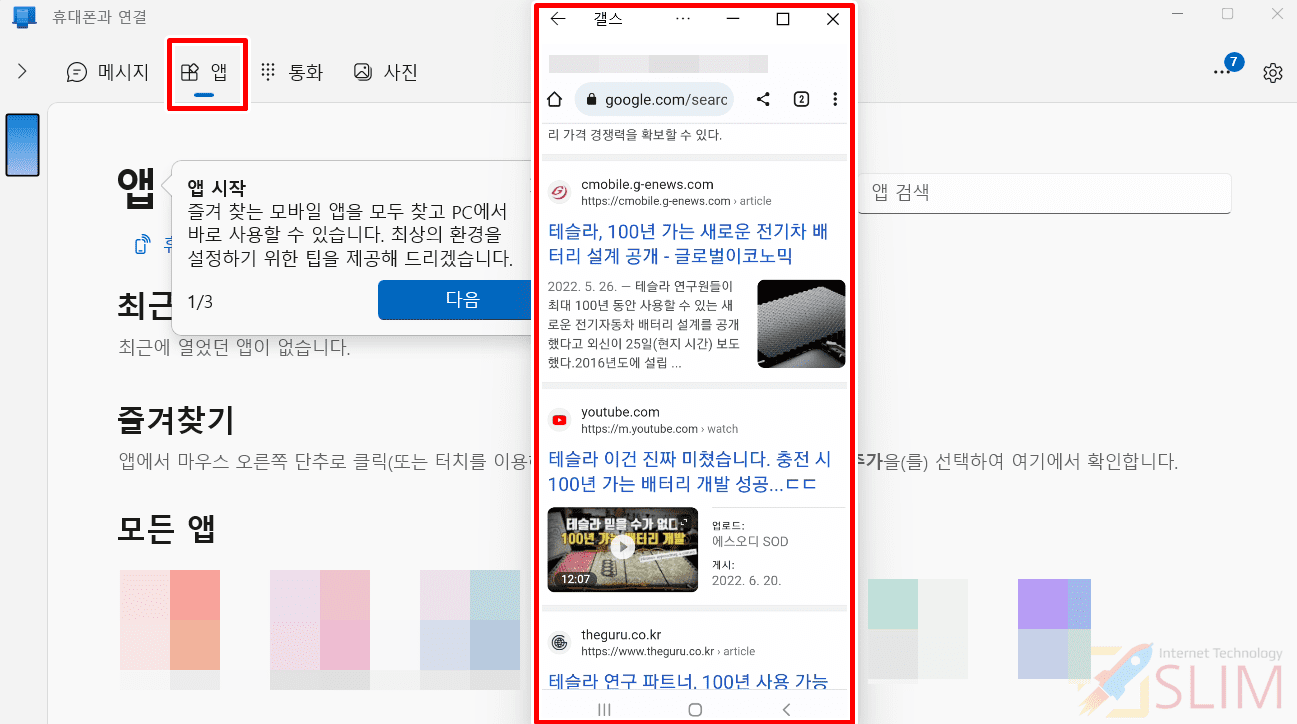Click the 에스오디 SOD uploader name
This screenshot has height=724, width=1297.
pos(750,541)
